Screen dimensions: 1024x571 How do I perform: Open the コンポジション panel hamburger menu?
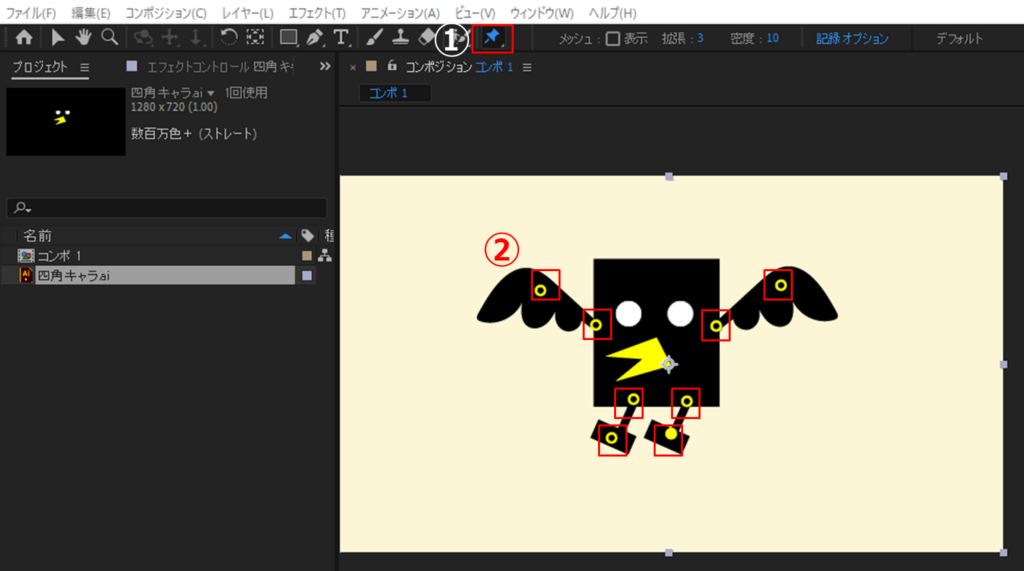527,67
